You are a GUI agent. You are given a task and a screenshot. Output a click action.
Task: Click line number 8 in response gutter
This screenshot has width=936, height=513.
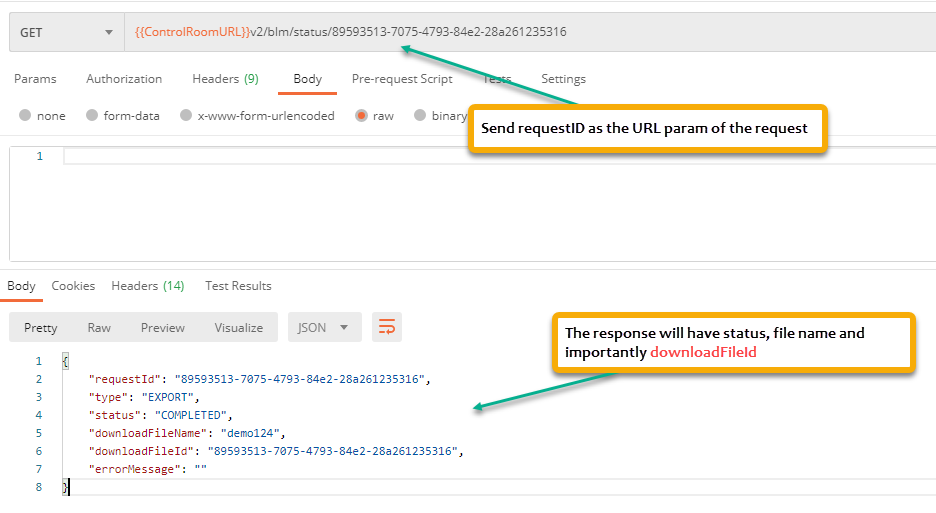tap(39, 487)
